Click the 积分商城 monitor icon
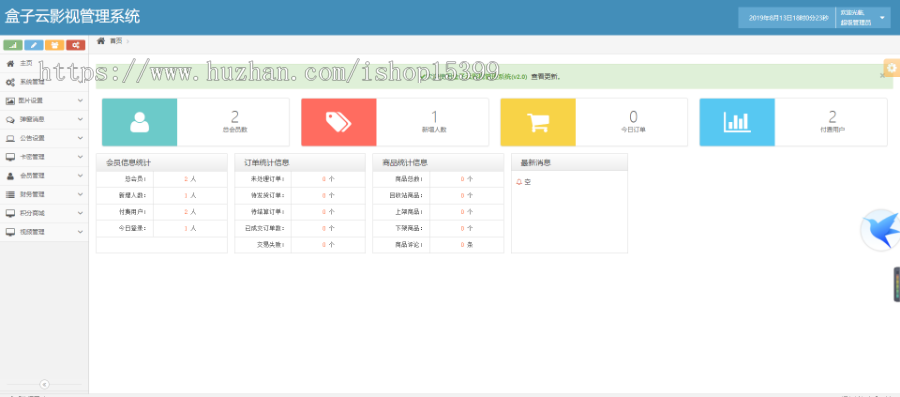The image size is (900, 397). [x=10, y=213]
